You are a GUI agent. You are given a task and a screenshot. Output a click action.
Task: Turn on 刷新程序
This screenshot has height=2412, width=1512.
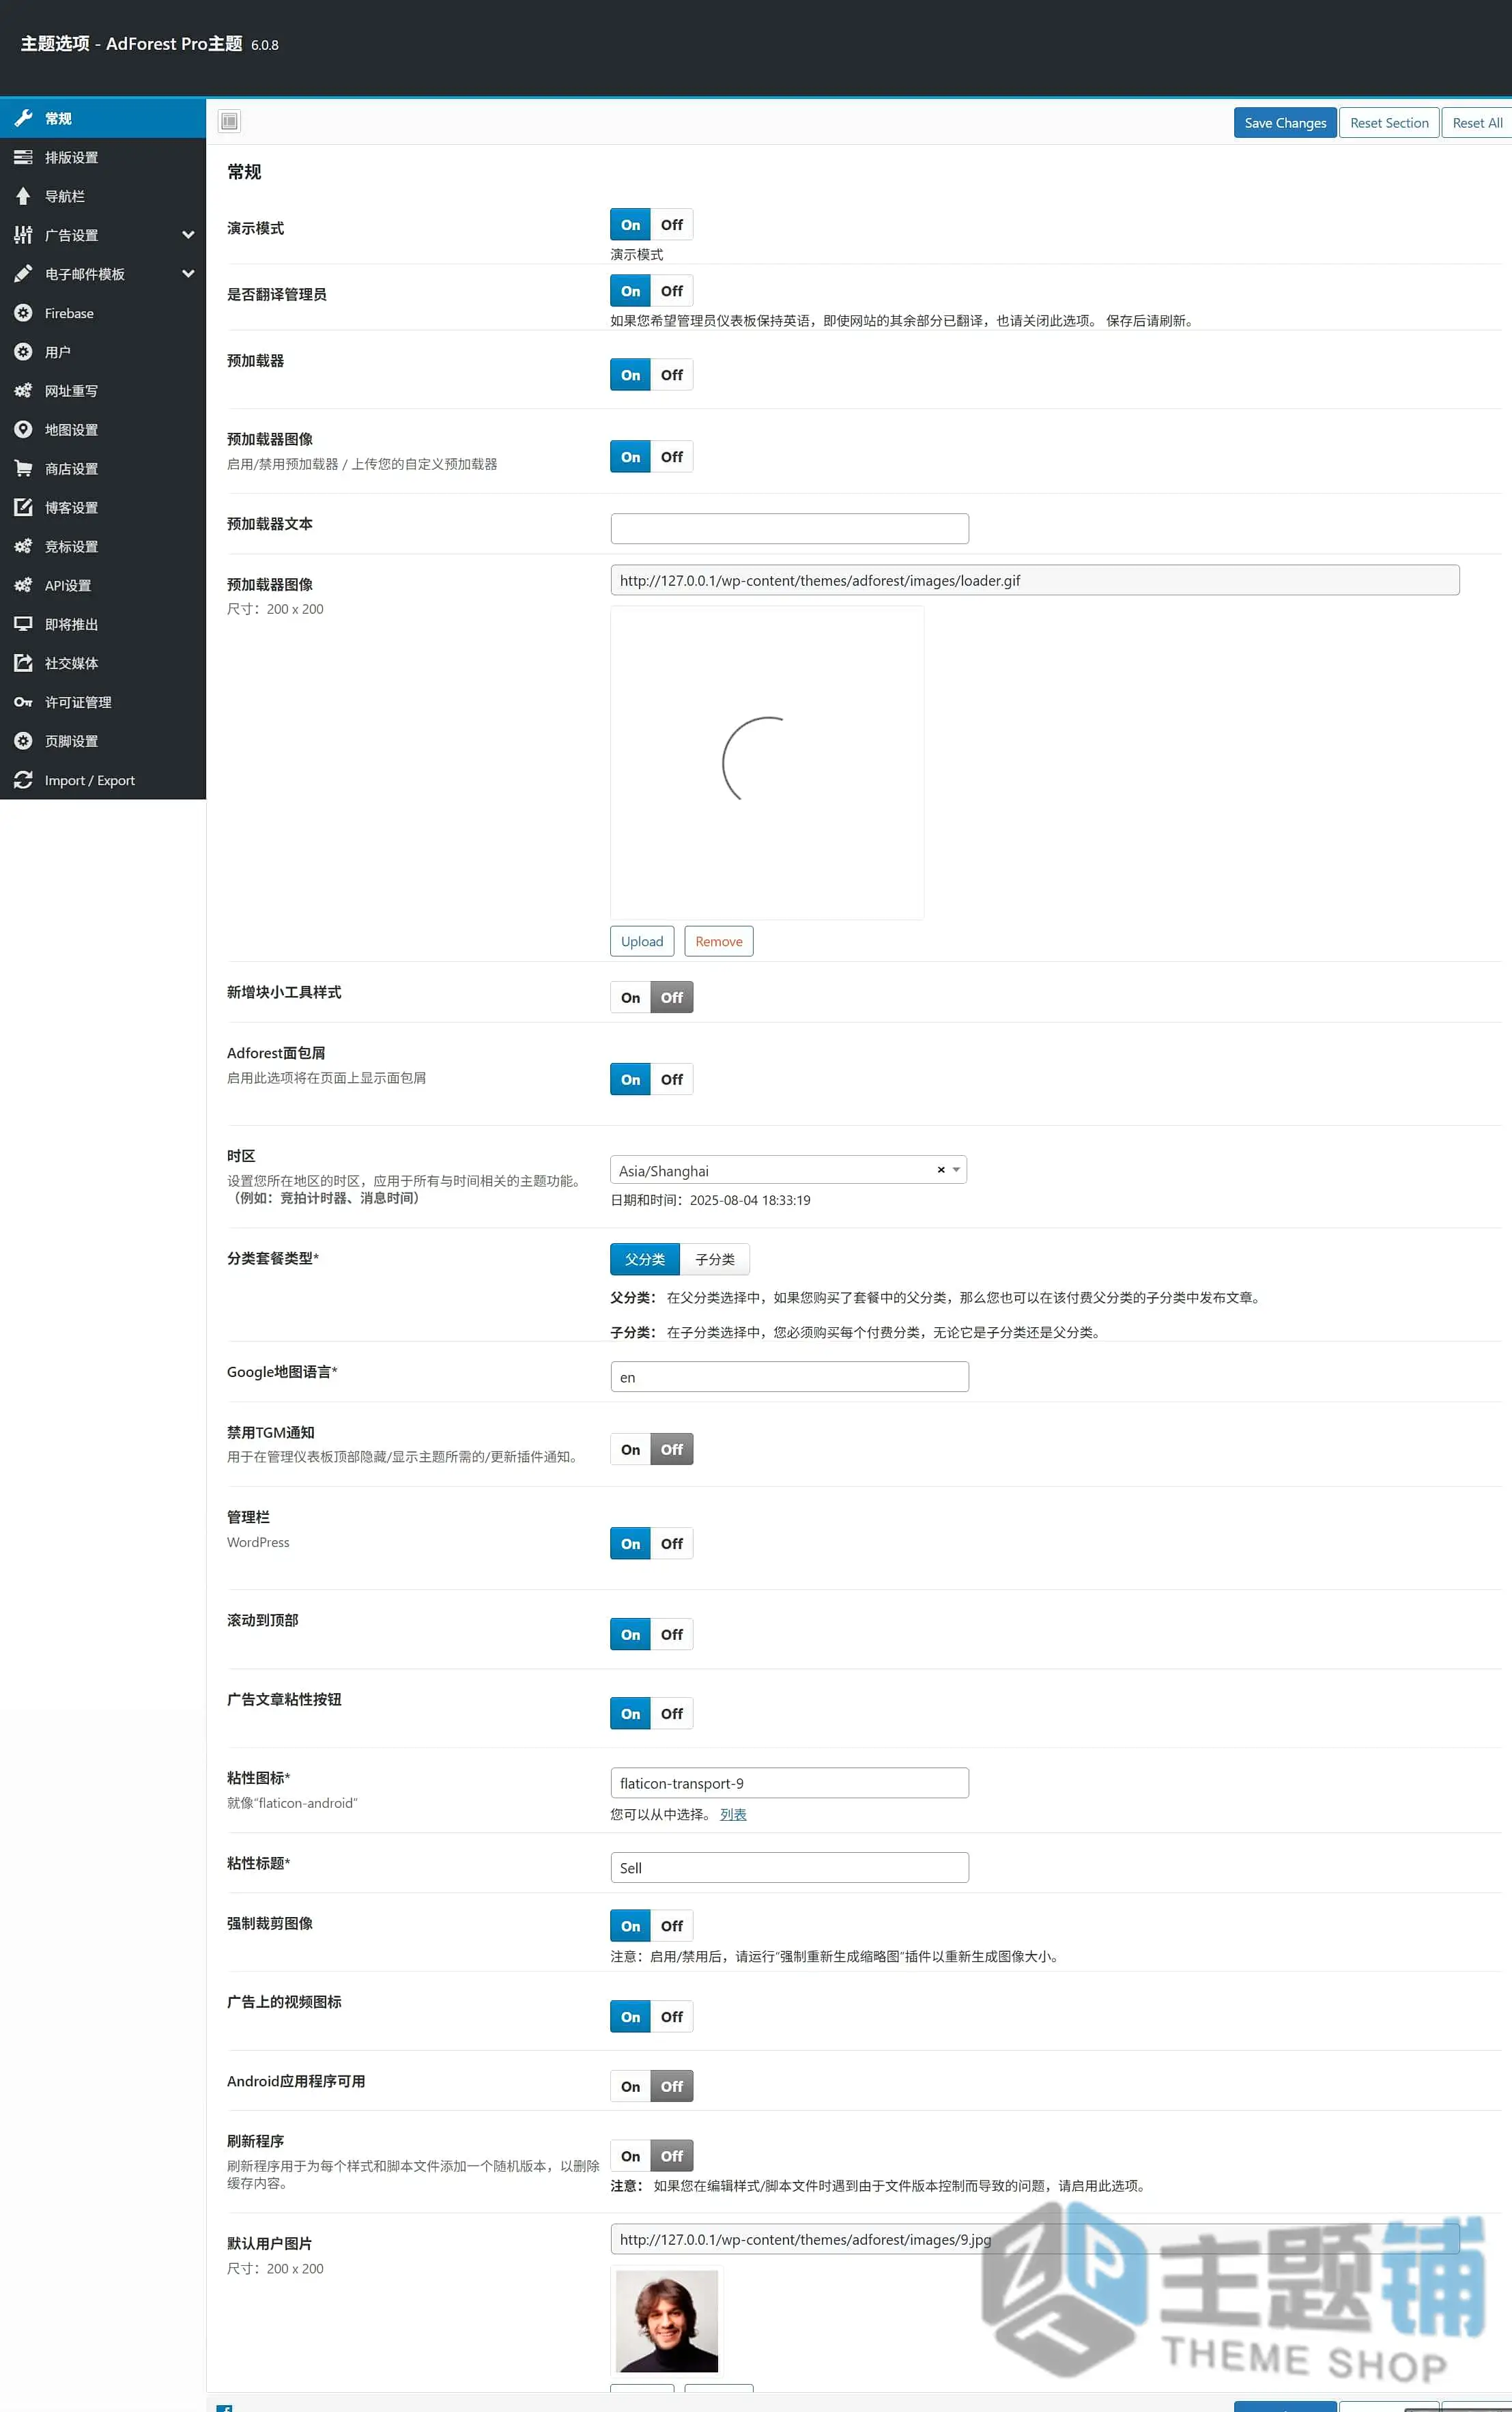pyautogui.click(x=630, y=2157)
